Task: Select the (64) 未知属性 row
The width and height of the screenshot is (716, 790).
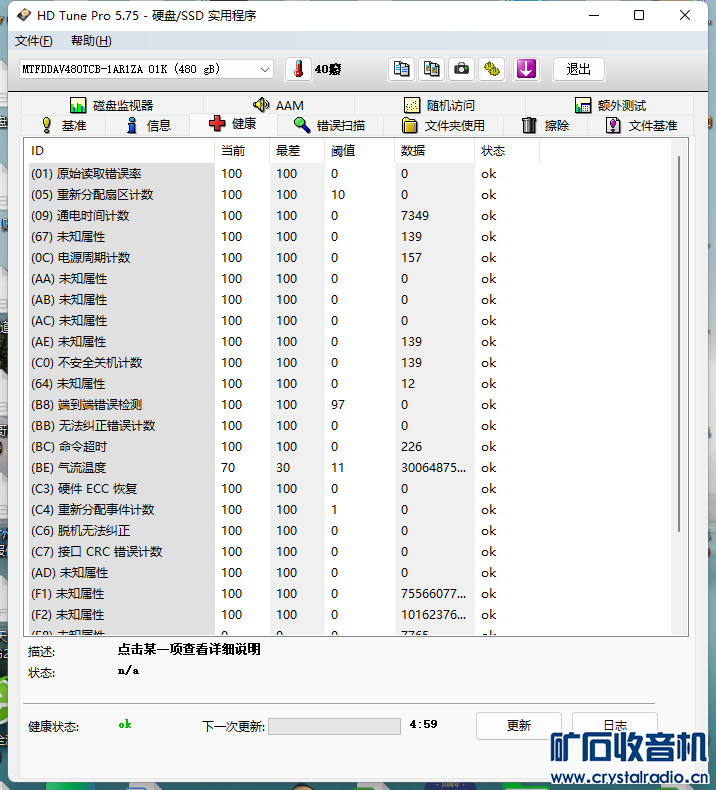Action: point(349,384)
